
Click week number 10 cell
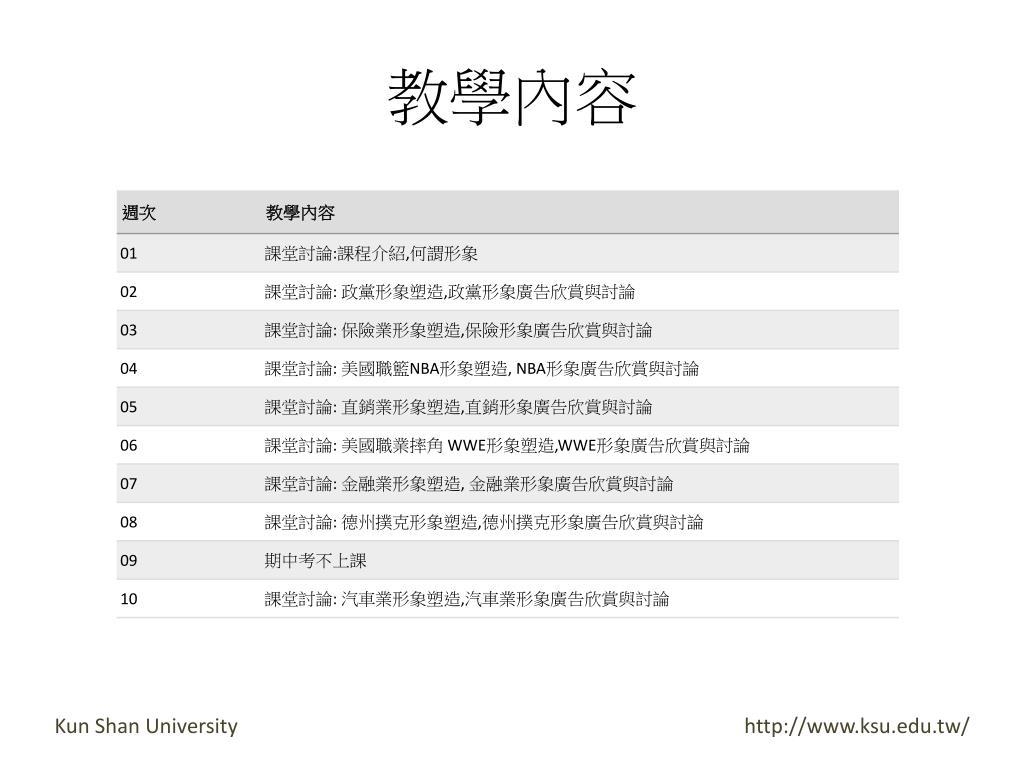click(x=129, y=599)
